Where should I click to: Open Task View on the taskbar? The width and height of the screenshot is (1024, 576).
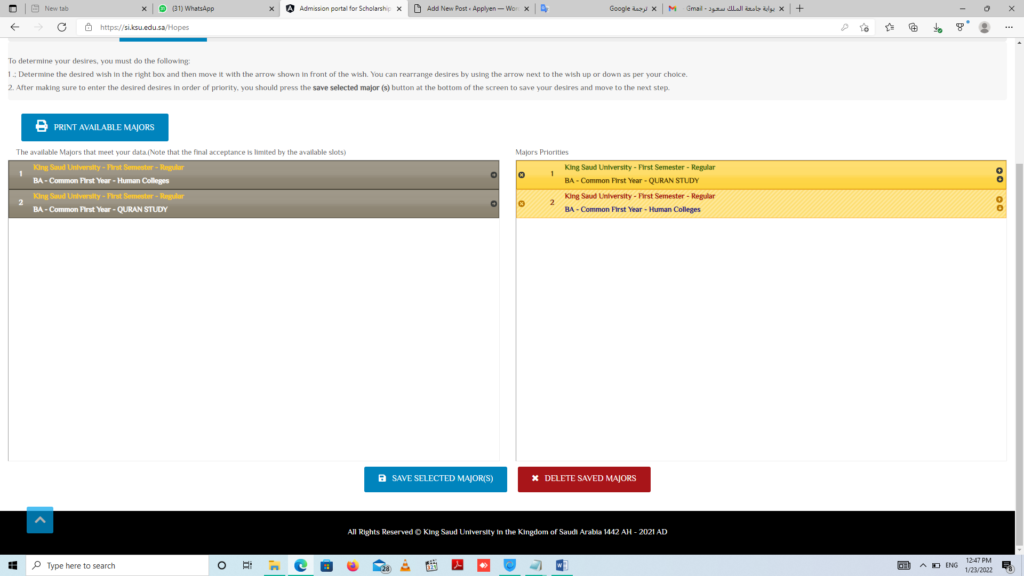pos(248,566)
